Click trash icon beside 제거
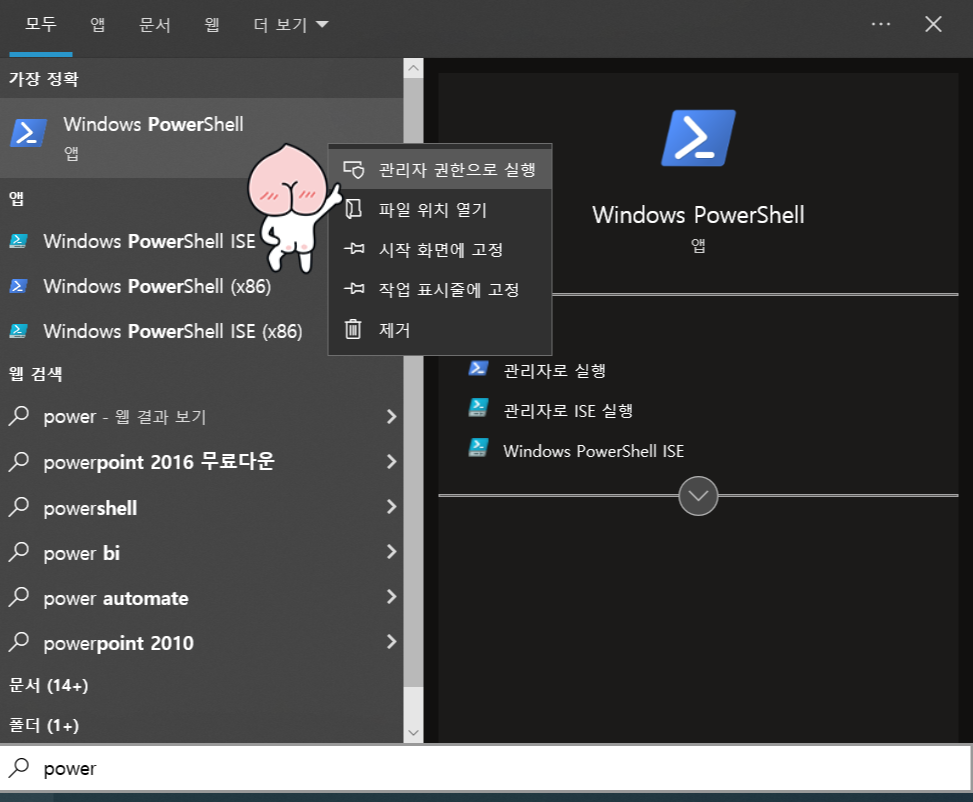The height and width of the screenshot is (802, 973). [x=353, y=329]
